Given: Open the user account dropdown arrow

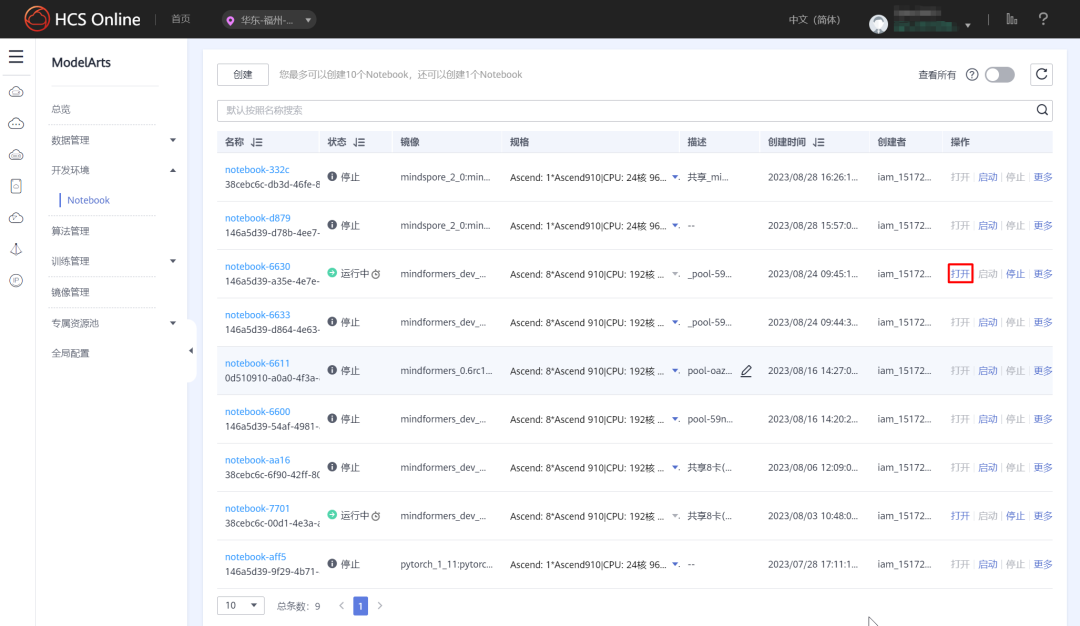Looking at the screenshot, I should (x=968, y=25).
